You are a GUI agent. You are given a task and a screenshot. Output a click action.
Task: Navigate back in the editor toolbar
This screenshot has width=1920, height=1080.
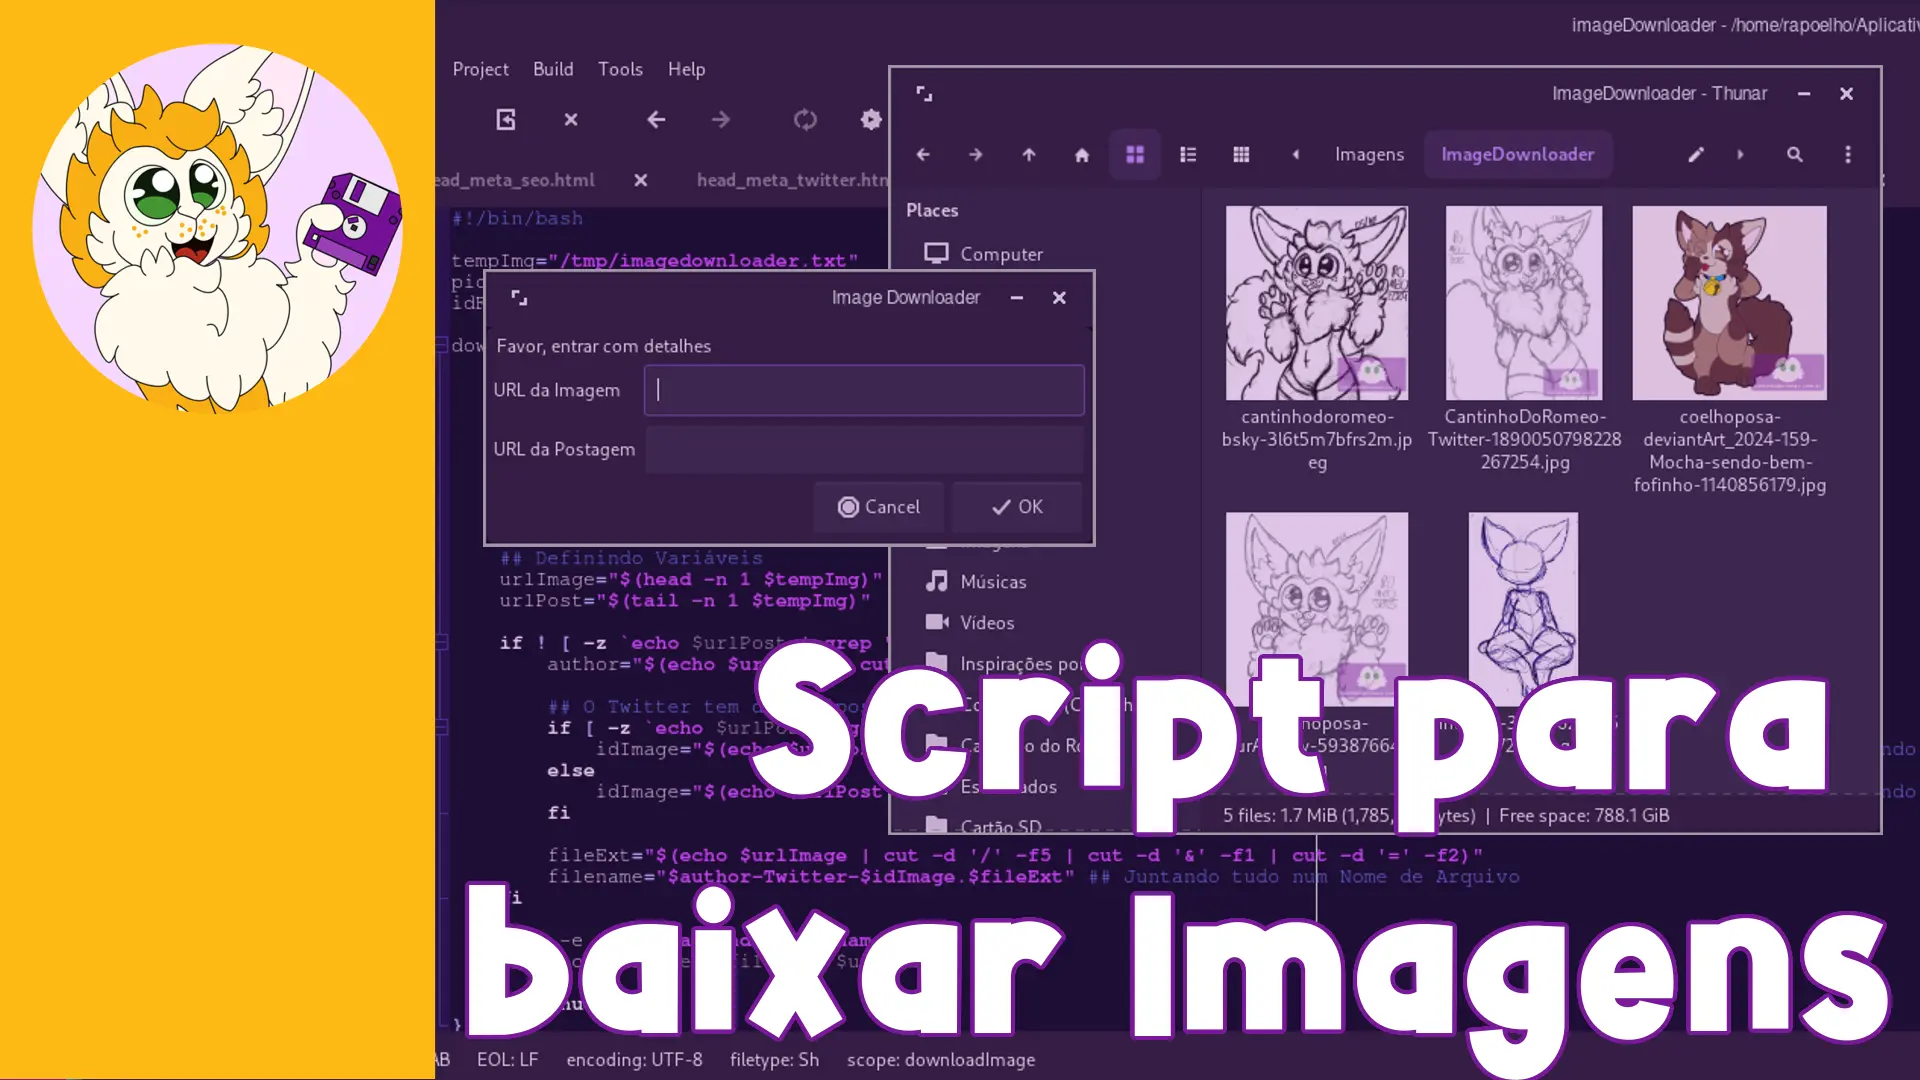click(656, 120)
